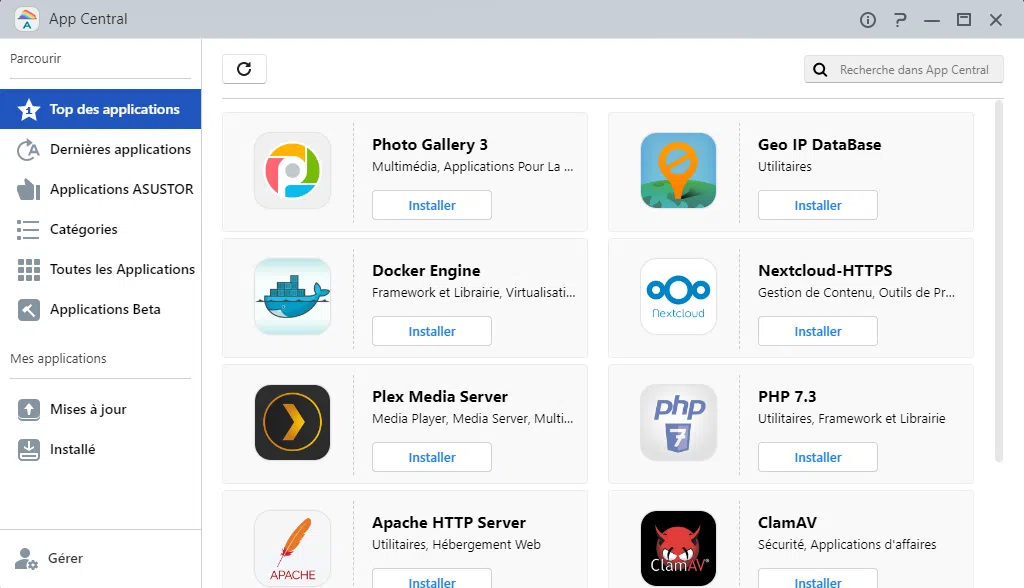Show Toutes les Applications
The height and width of the screenshot is (588, 1024).
[x=122, y=269]
